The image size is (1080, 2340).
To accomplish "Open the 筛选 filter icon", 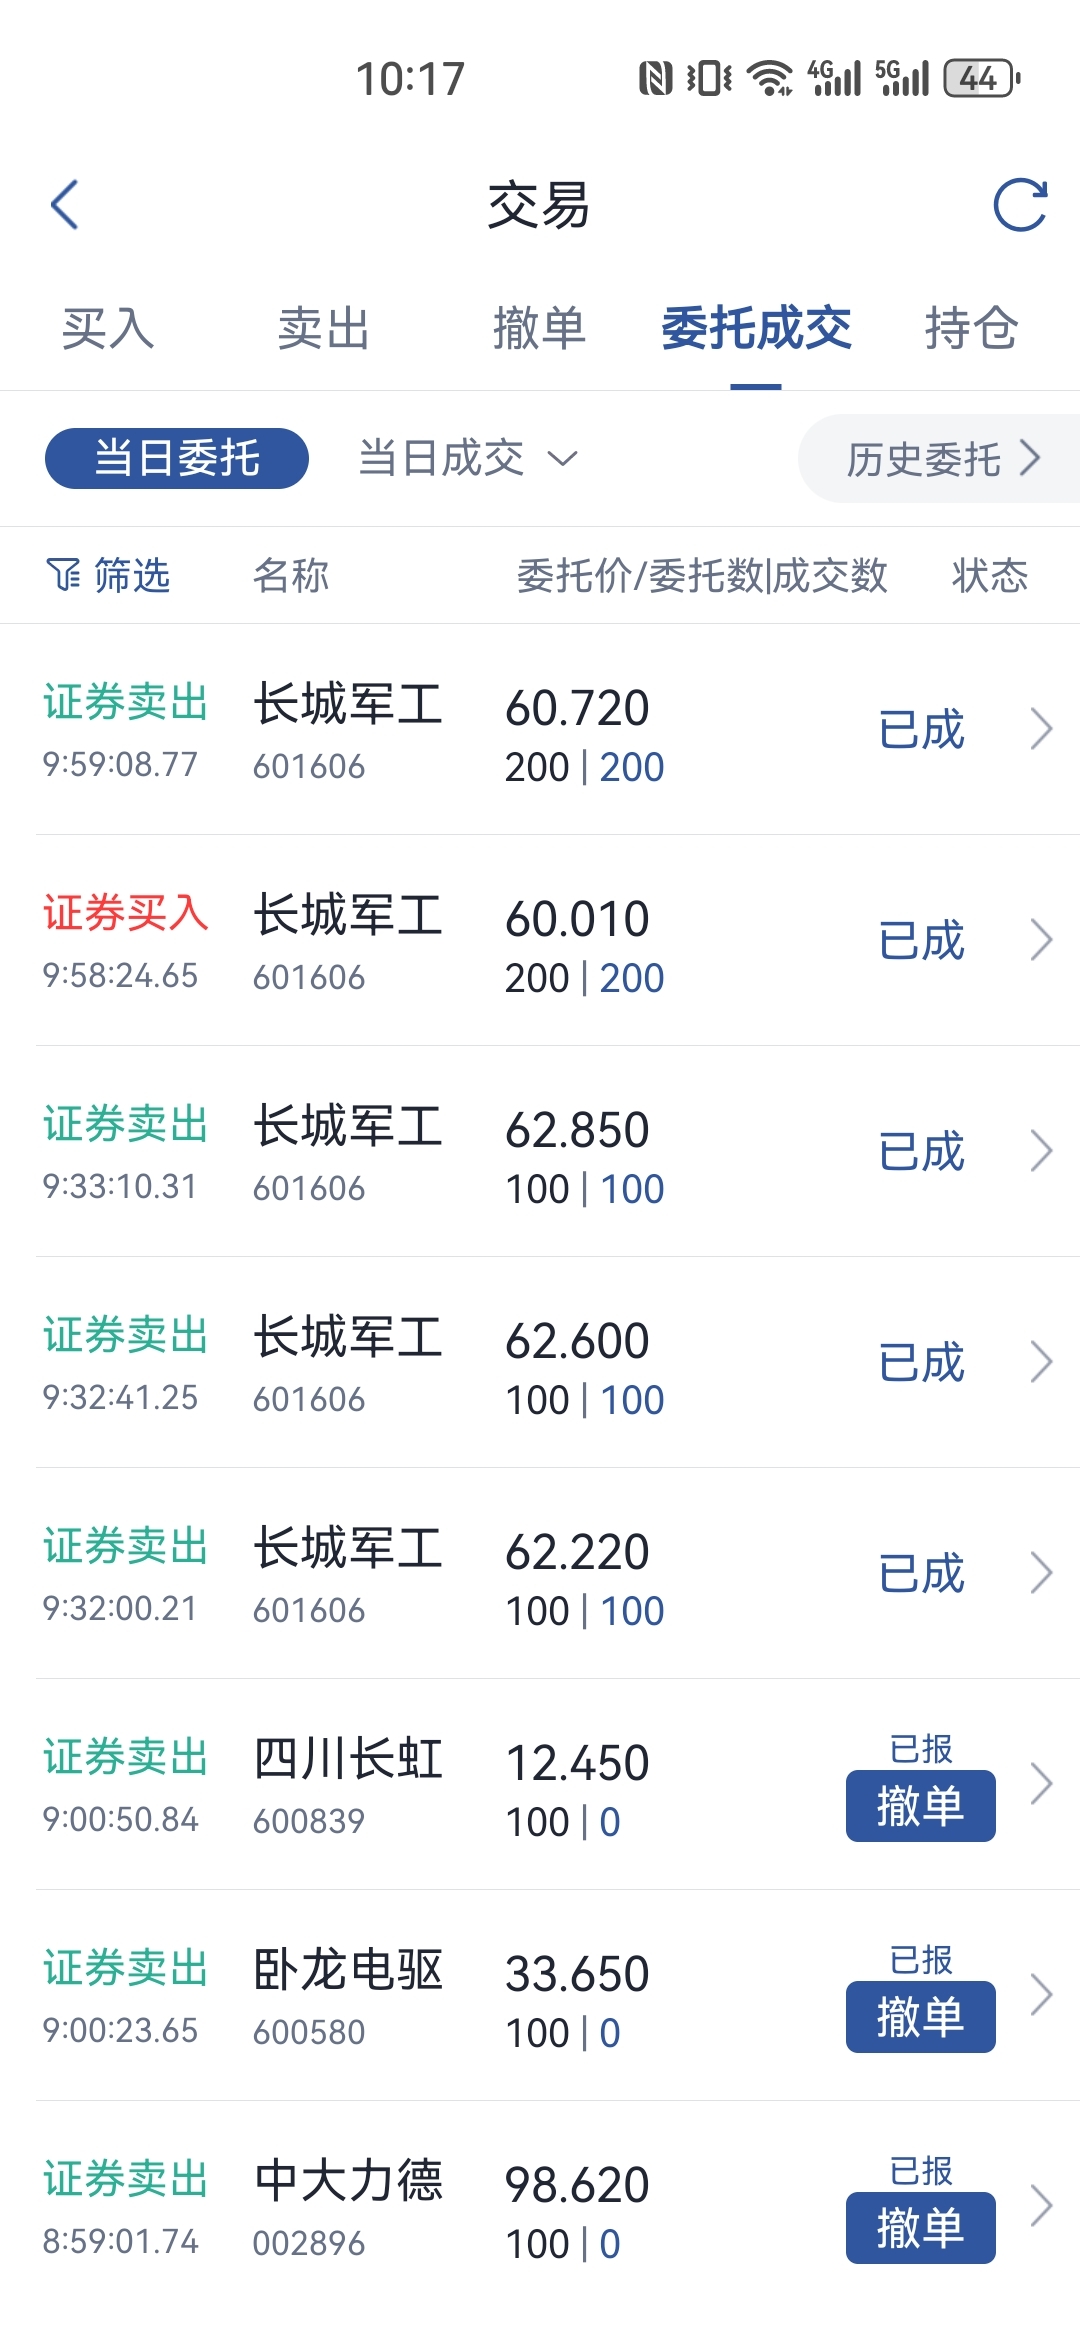I will 62,575.
